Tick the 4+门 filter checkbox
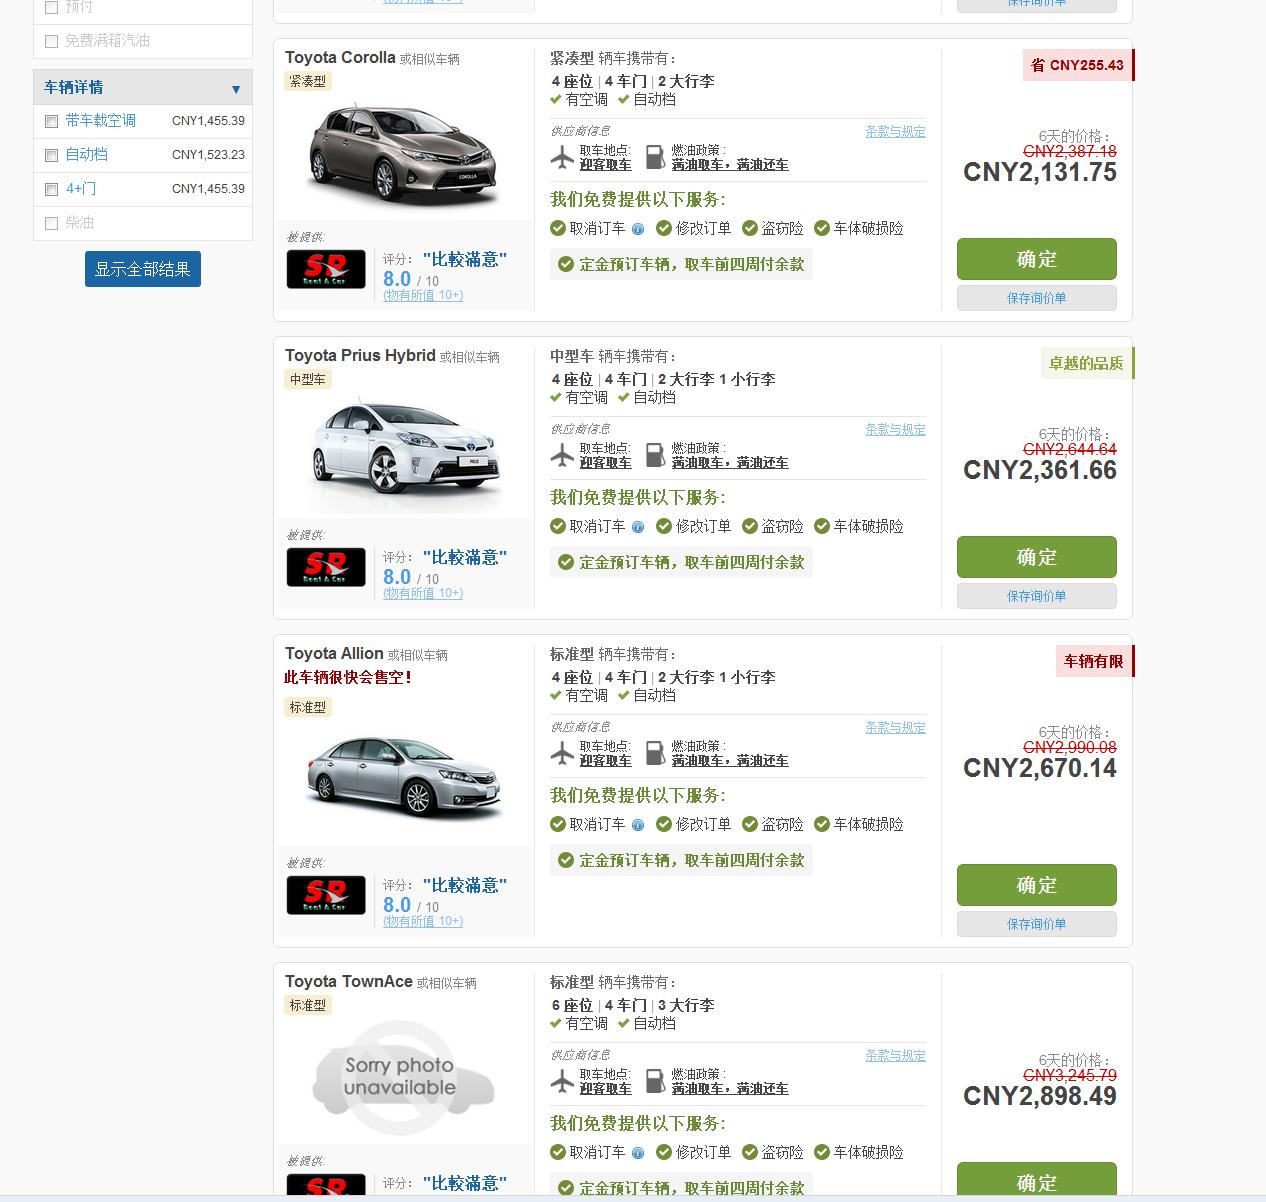Screen dimensions: 1266x1202 tap(51, 190)
